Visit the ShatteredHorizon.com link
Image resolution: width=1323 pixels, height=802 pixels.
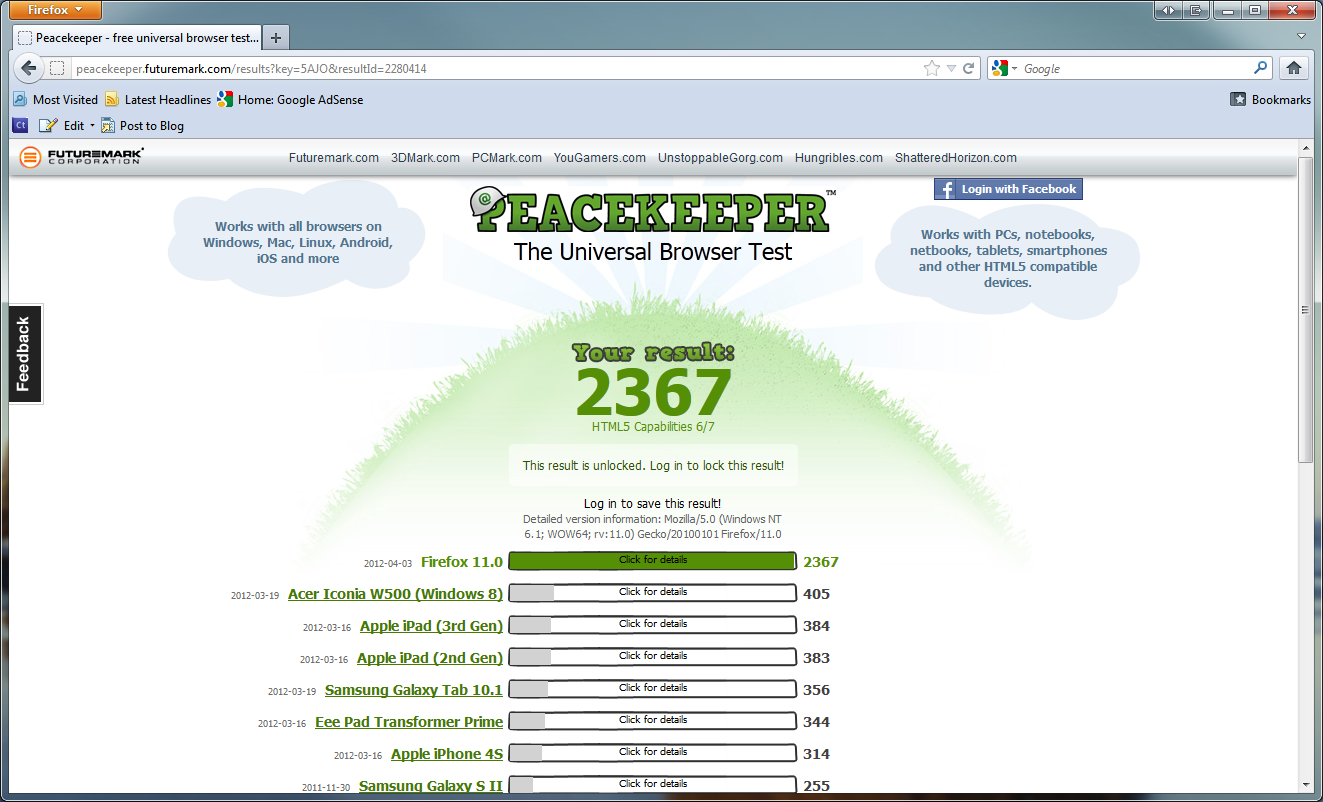(956, 158)
